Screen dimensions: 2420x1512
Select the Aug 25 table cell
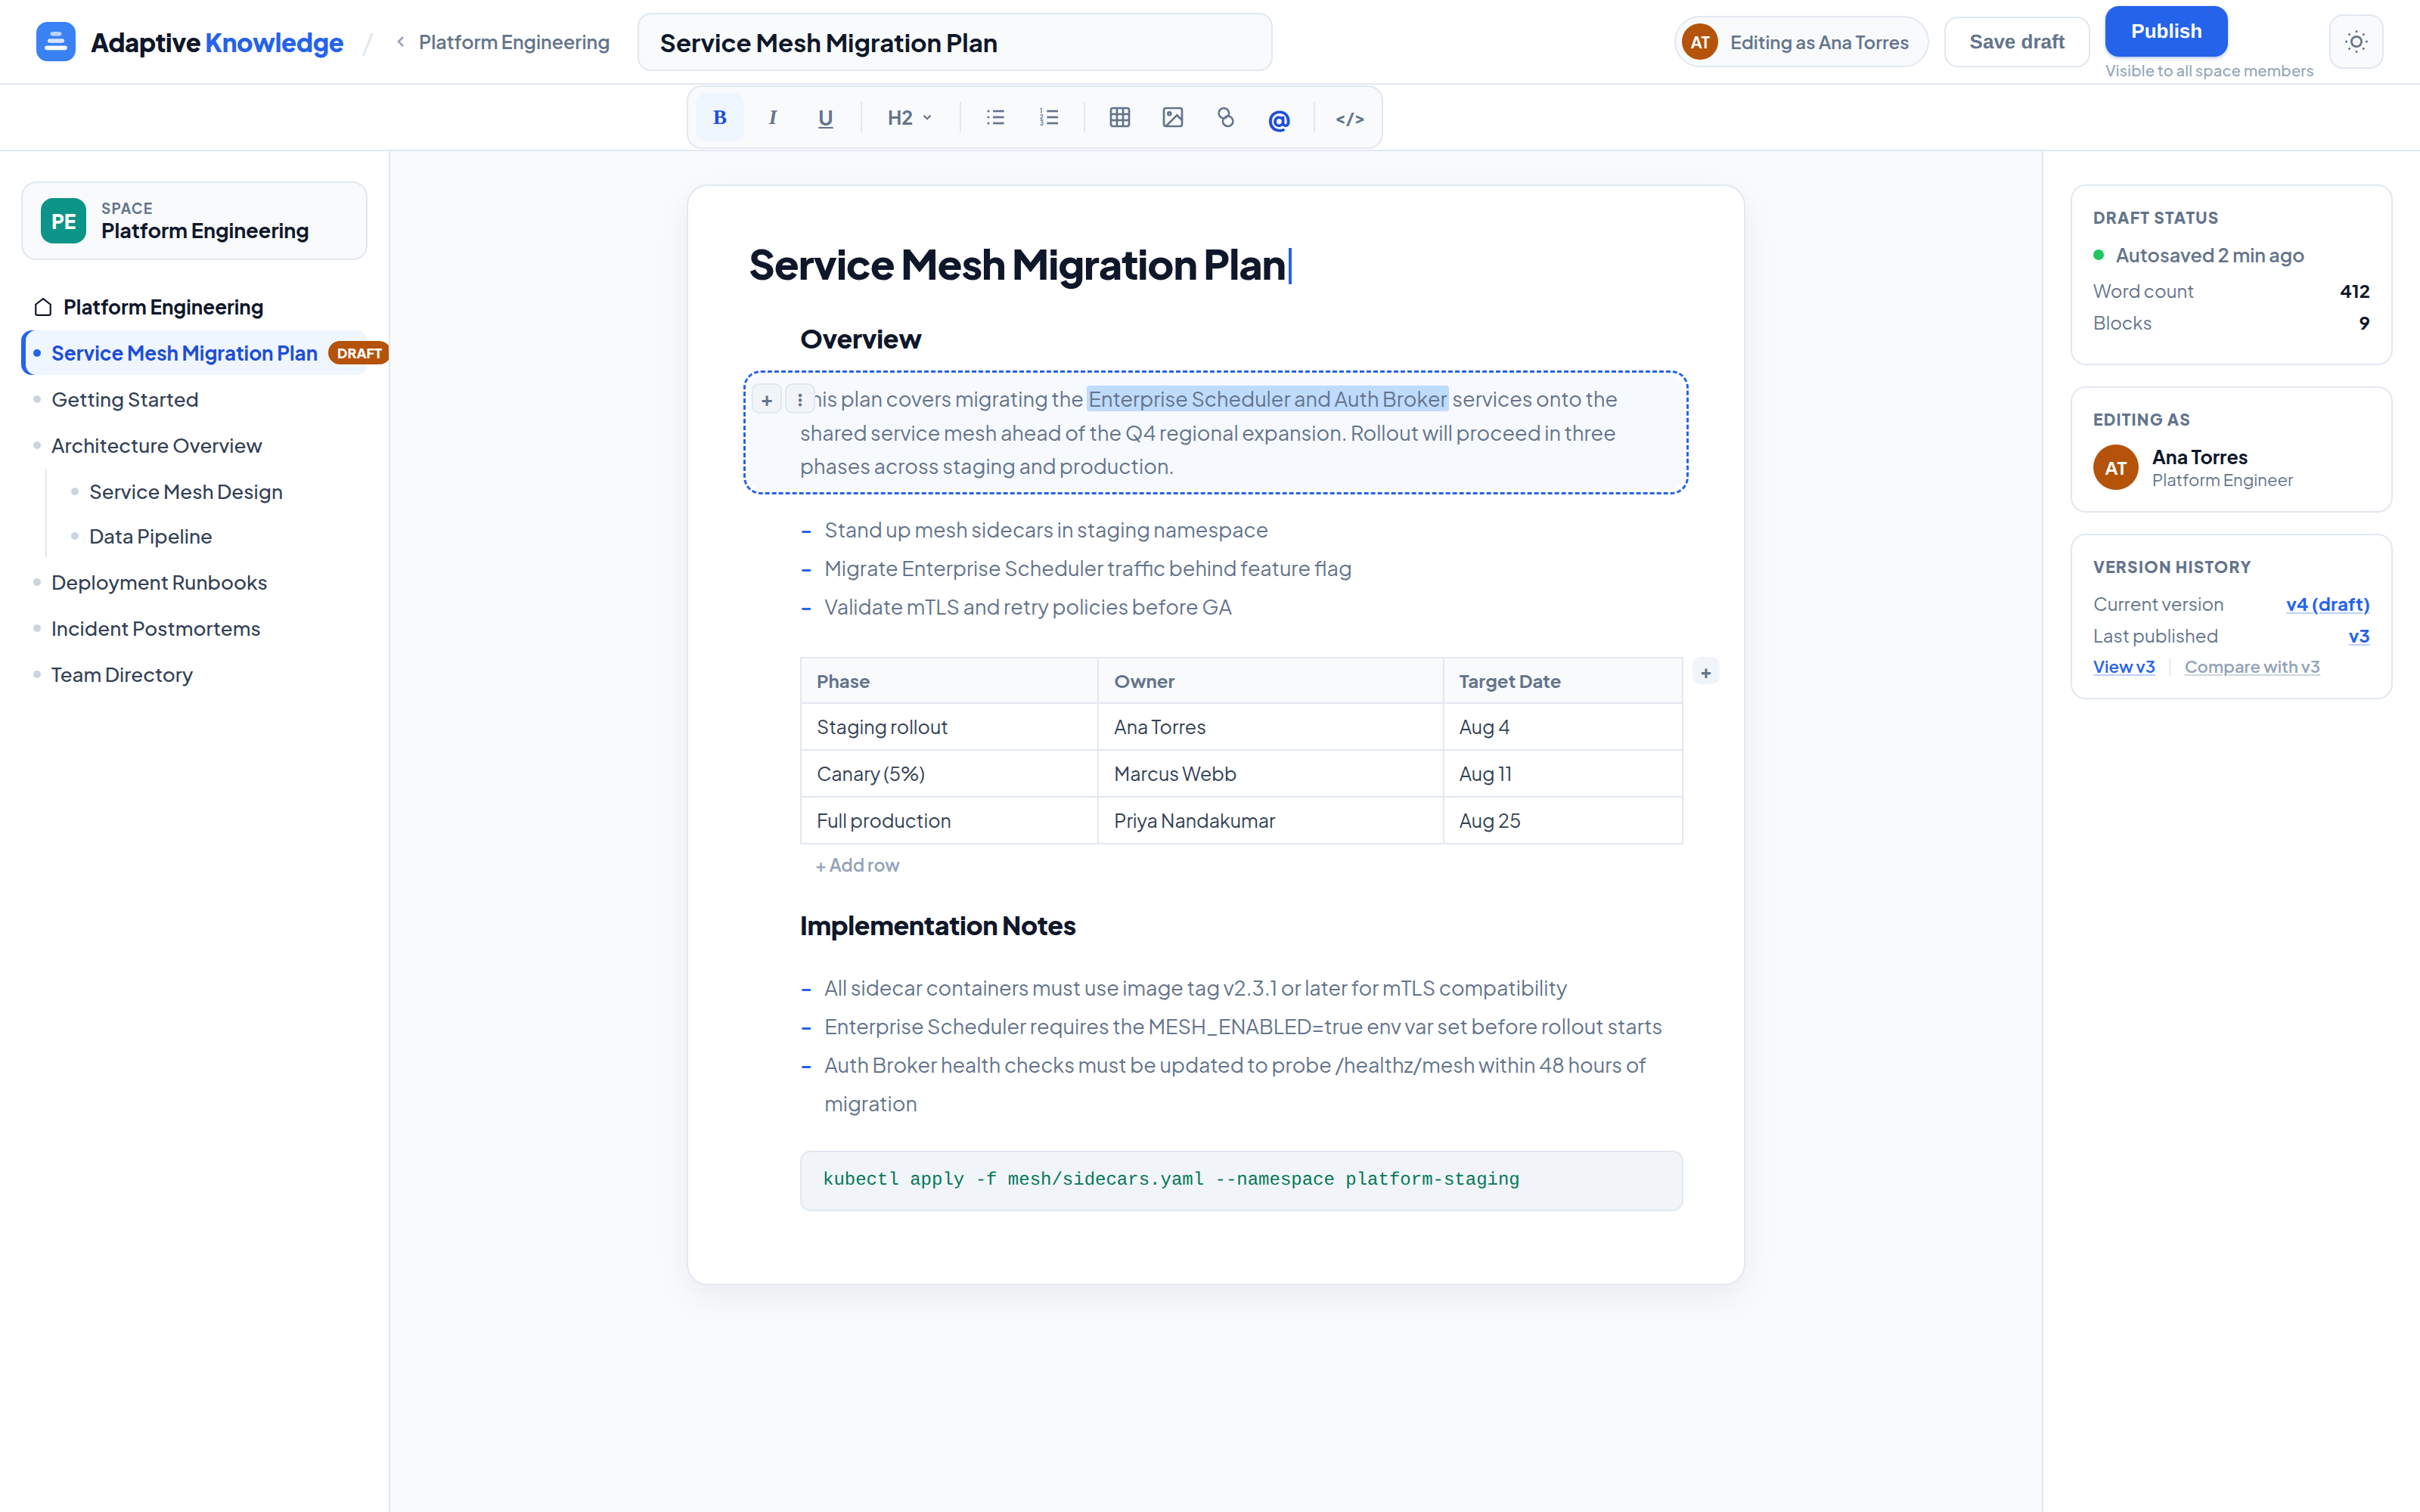[1563, 821]
